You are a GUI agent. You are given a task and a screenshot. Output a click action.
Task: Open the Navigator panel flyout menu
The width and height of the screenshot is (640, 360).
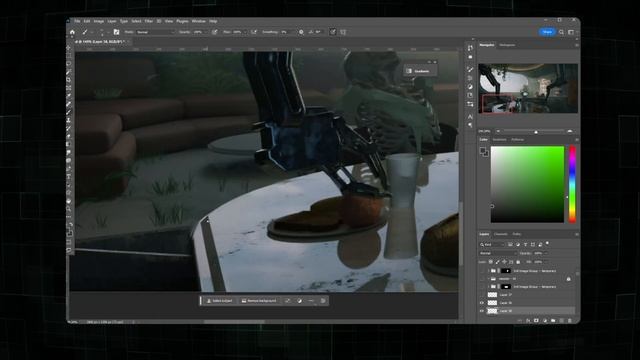pos(576,45)
